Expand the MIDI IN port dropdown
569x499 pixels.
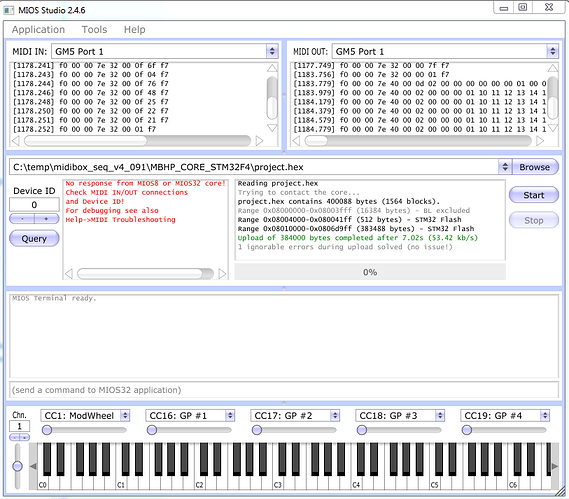point(272,51)
